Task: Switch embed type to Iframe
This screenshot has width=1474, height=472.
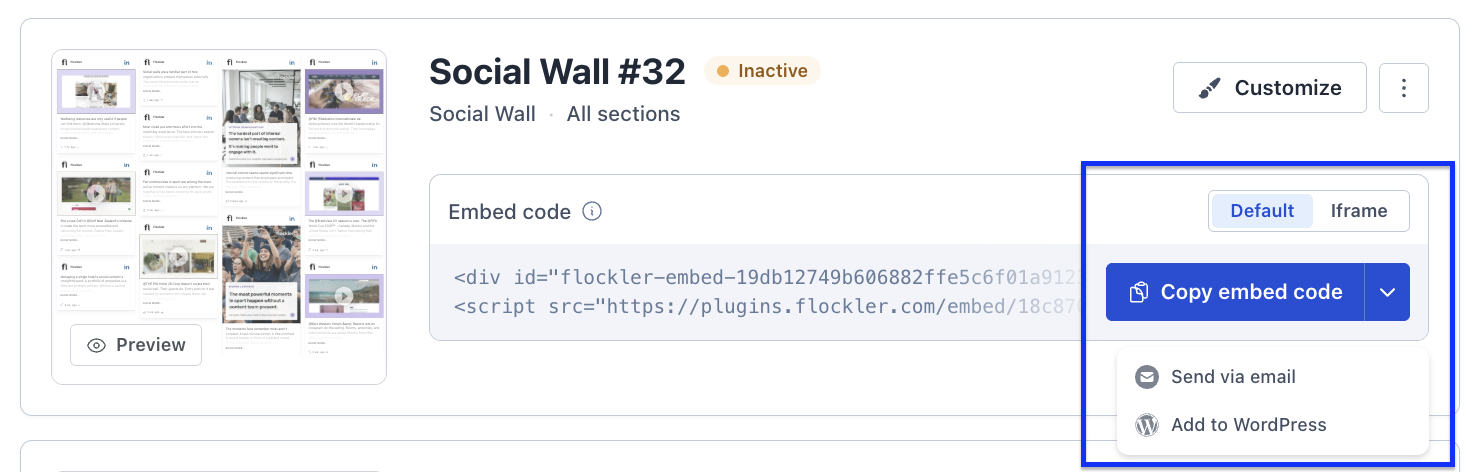Action: pos(1359,211)
